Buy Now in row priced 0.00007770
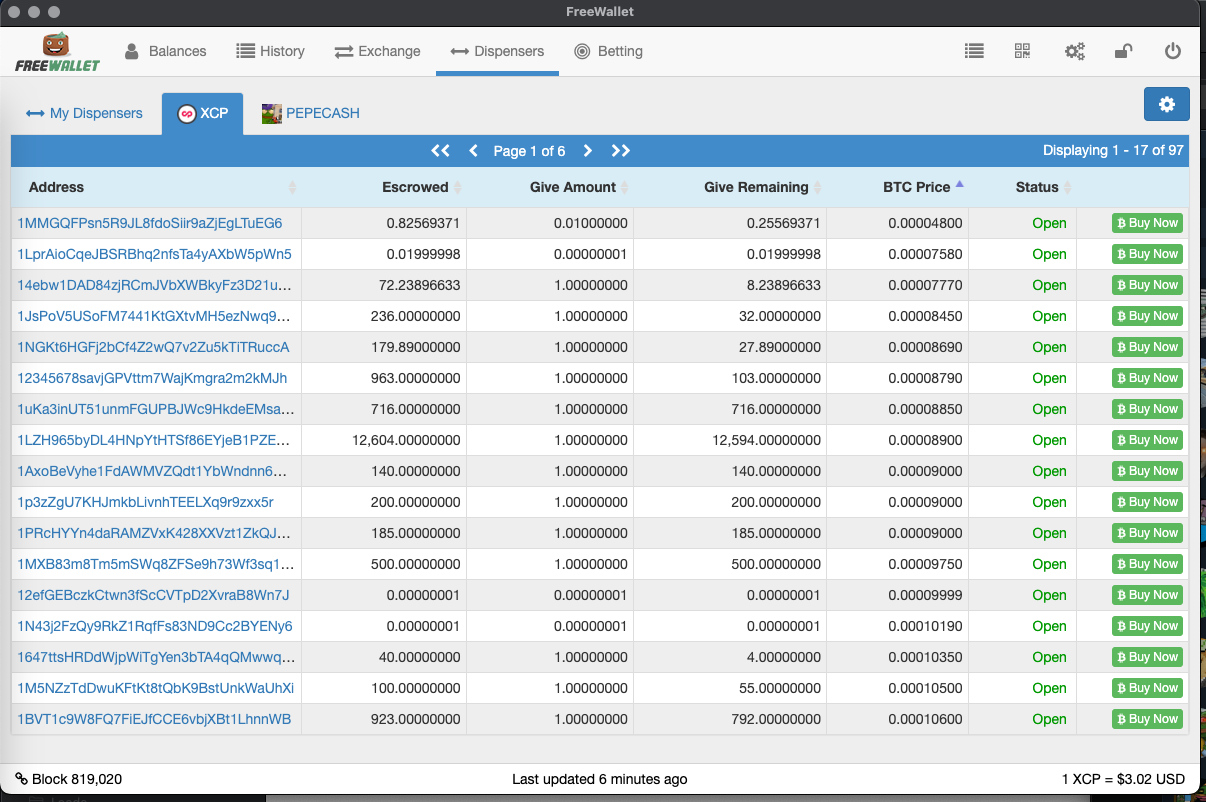Viewport: 1206px width, 802px height. [x=1147, y=285]
